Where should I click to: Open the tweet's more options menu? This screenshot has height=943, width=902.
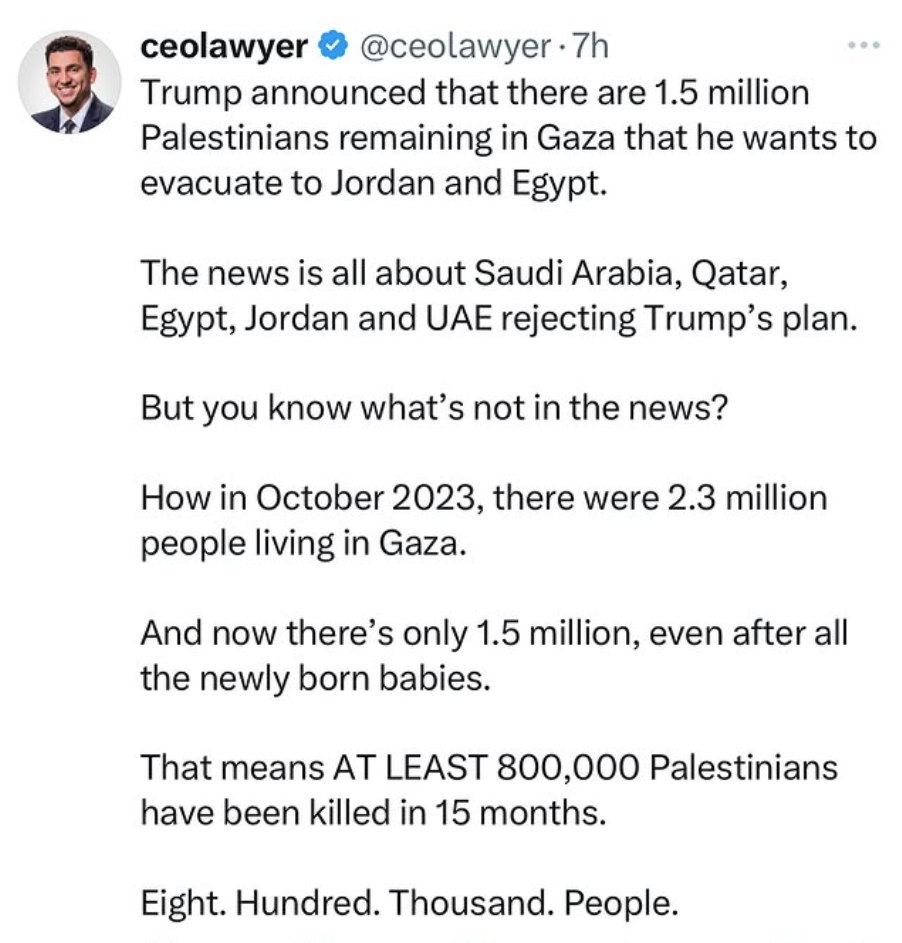[862, 46]
